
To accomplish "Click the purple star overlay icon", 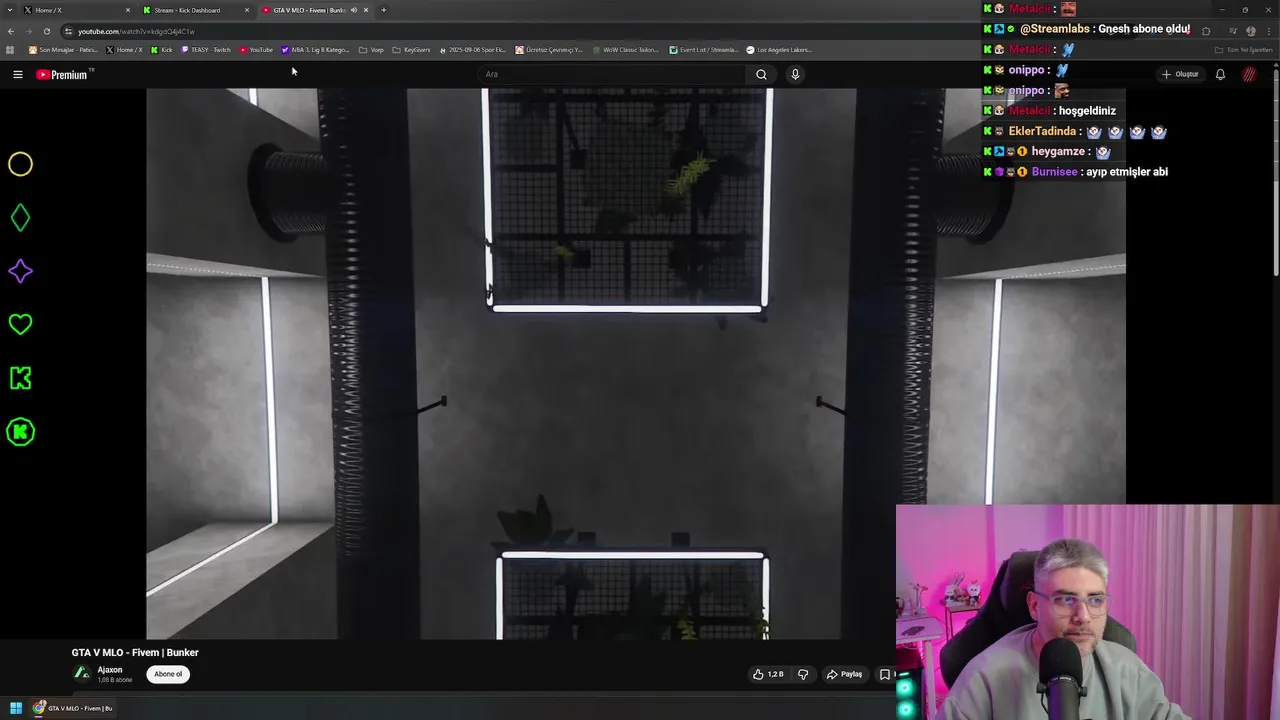I will point(20,271).
